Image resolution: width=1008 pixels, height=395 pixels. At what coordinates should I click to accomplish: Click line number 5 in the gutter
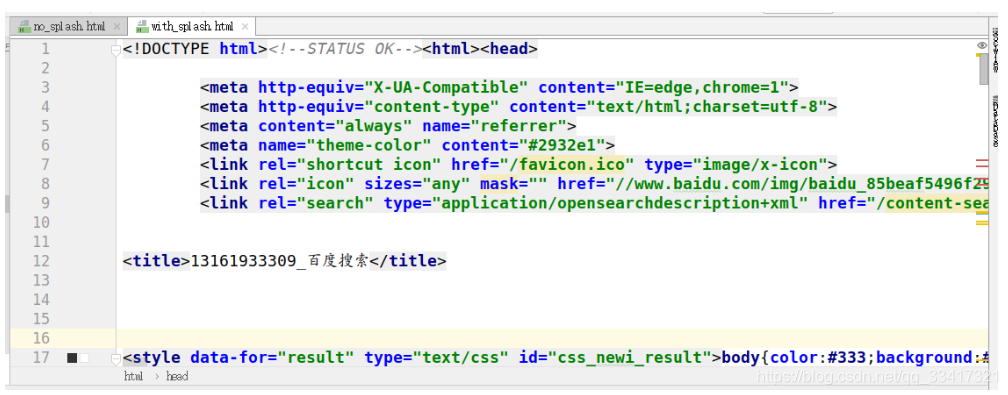click(x=45, y=126)
